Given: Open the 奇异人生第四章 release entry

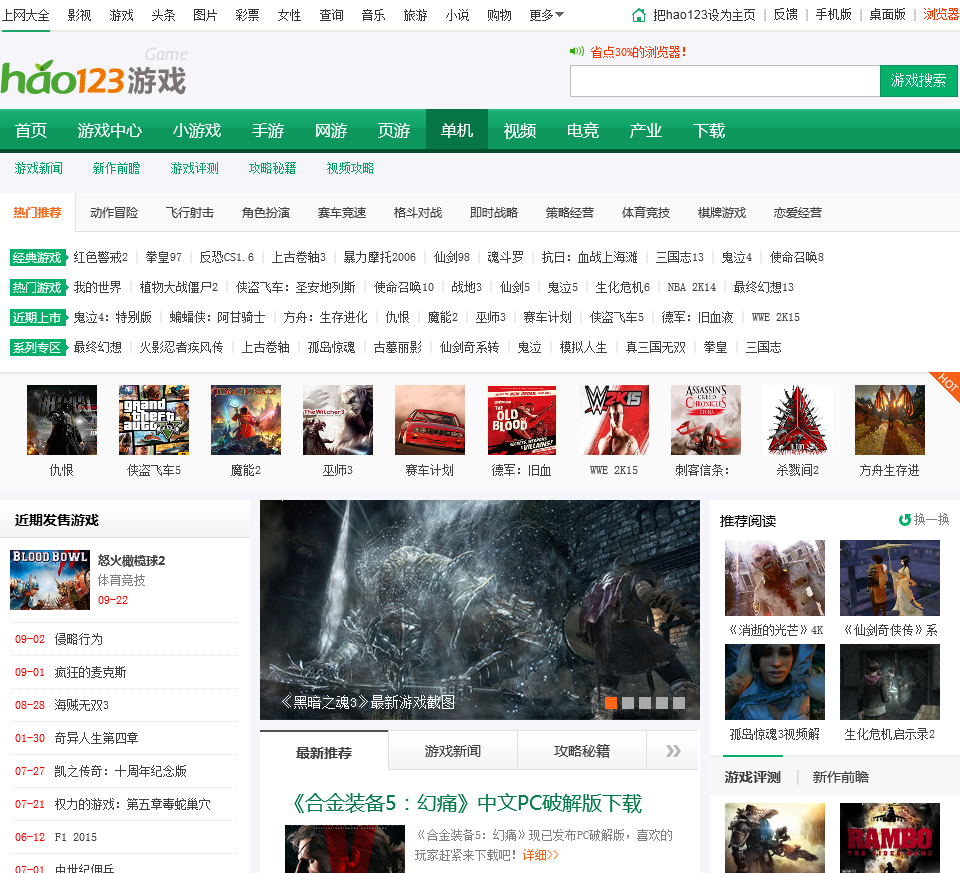Looking at the screenshot, I should (96, 738).
